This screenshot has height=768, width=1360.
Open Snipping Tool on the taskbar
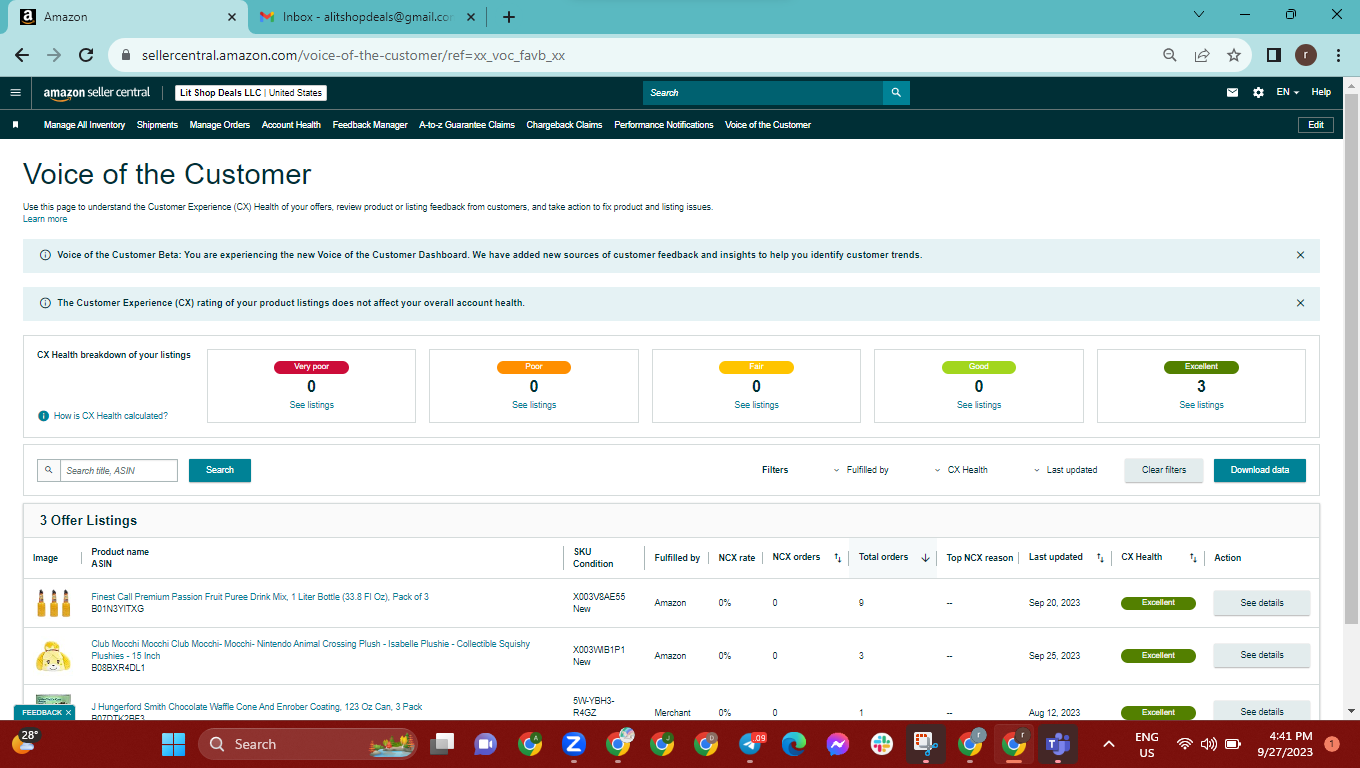coord(925,744)
